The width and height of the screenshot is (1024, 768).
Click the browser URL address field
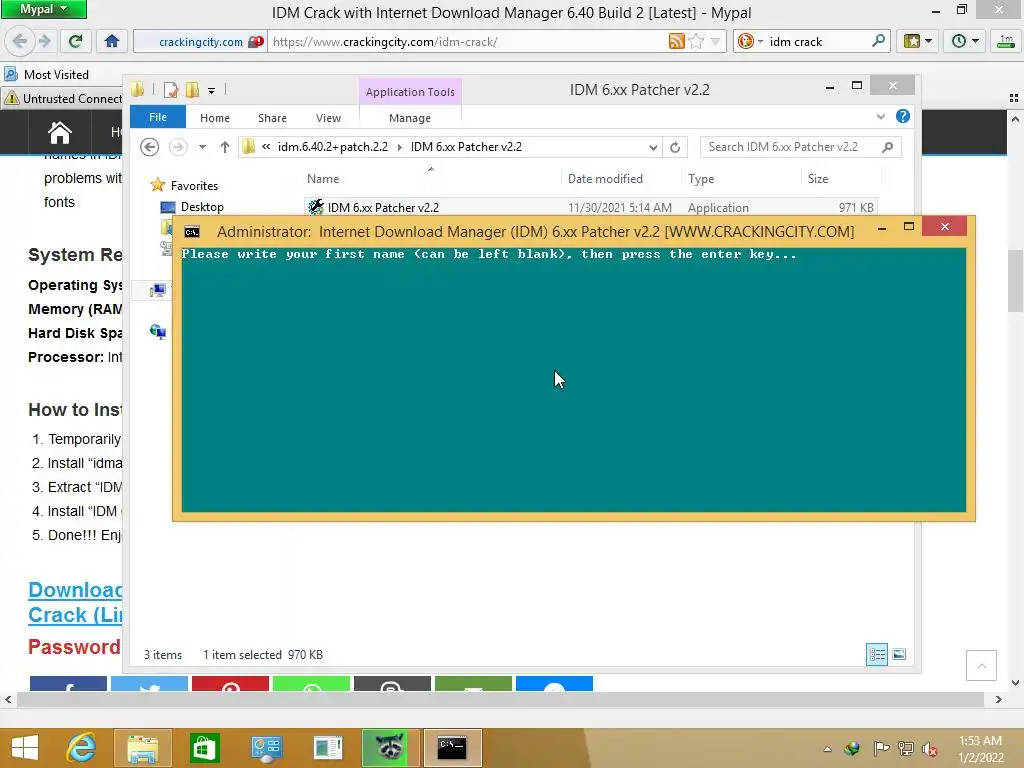pyautogui.click(x=467, y=42)
